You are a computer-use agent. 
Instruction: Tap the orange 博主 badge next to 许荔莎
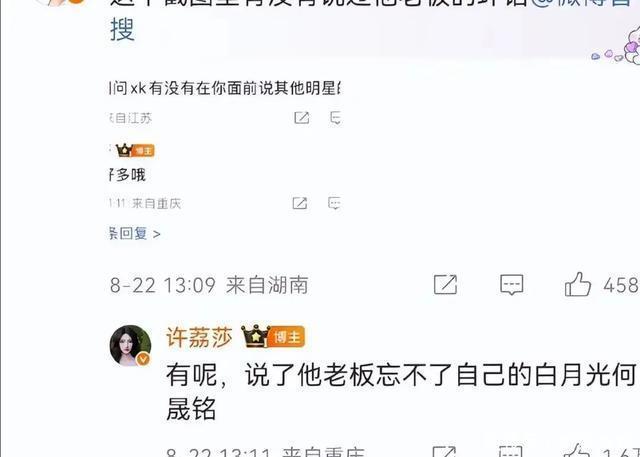click(287, 337)
